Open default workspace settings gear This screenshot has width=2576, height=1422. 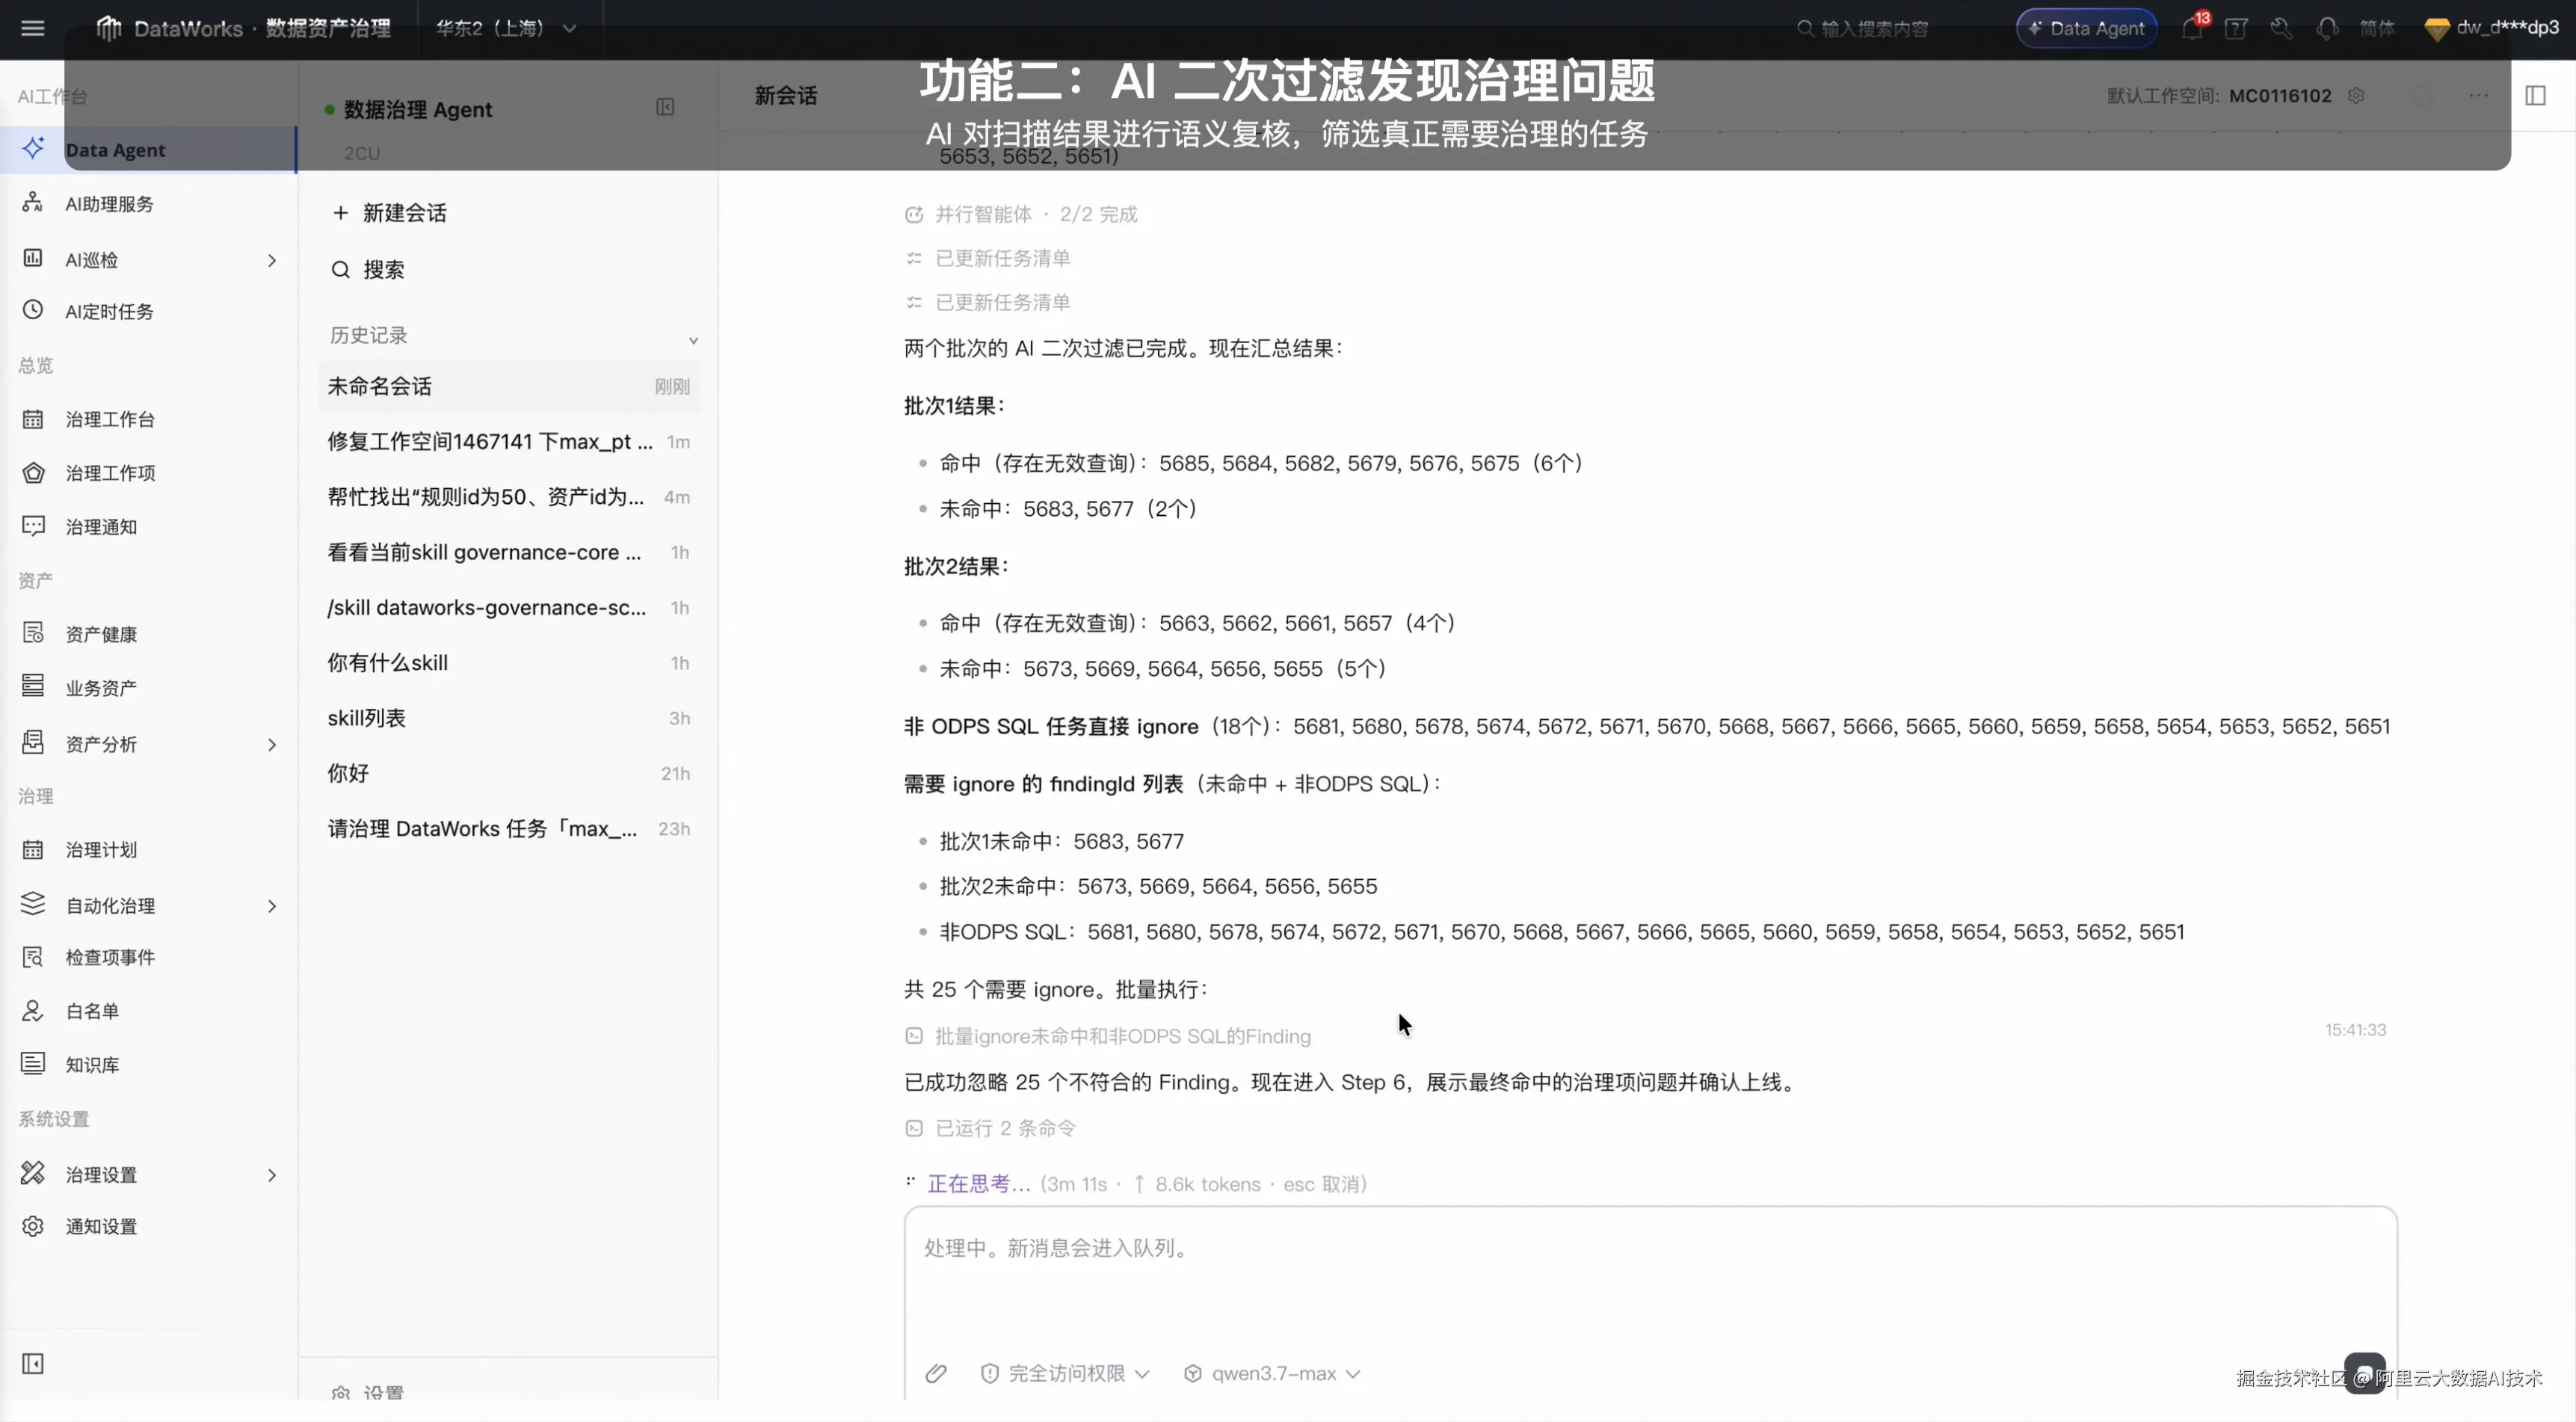click(x=2356, y=95)
